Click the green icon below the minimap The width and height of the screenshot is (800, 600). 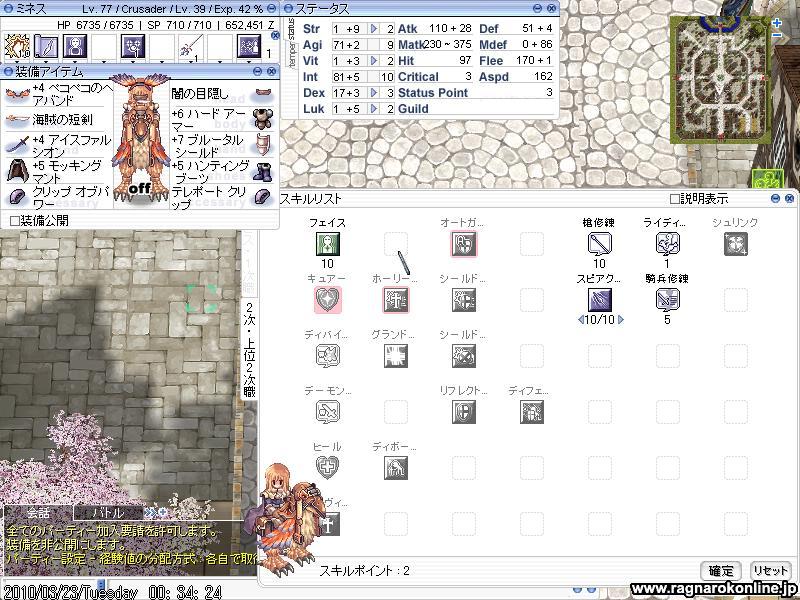pyautogui.click(x=767, y=180)
